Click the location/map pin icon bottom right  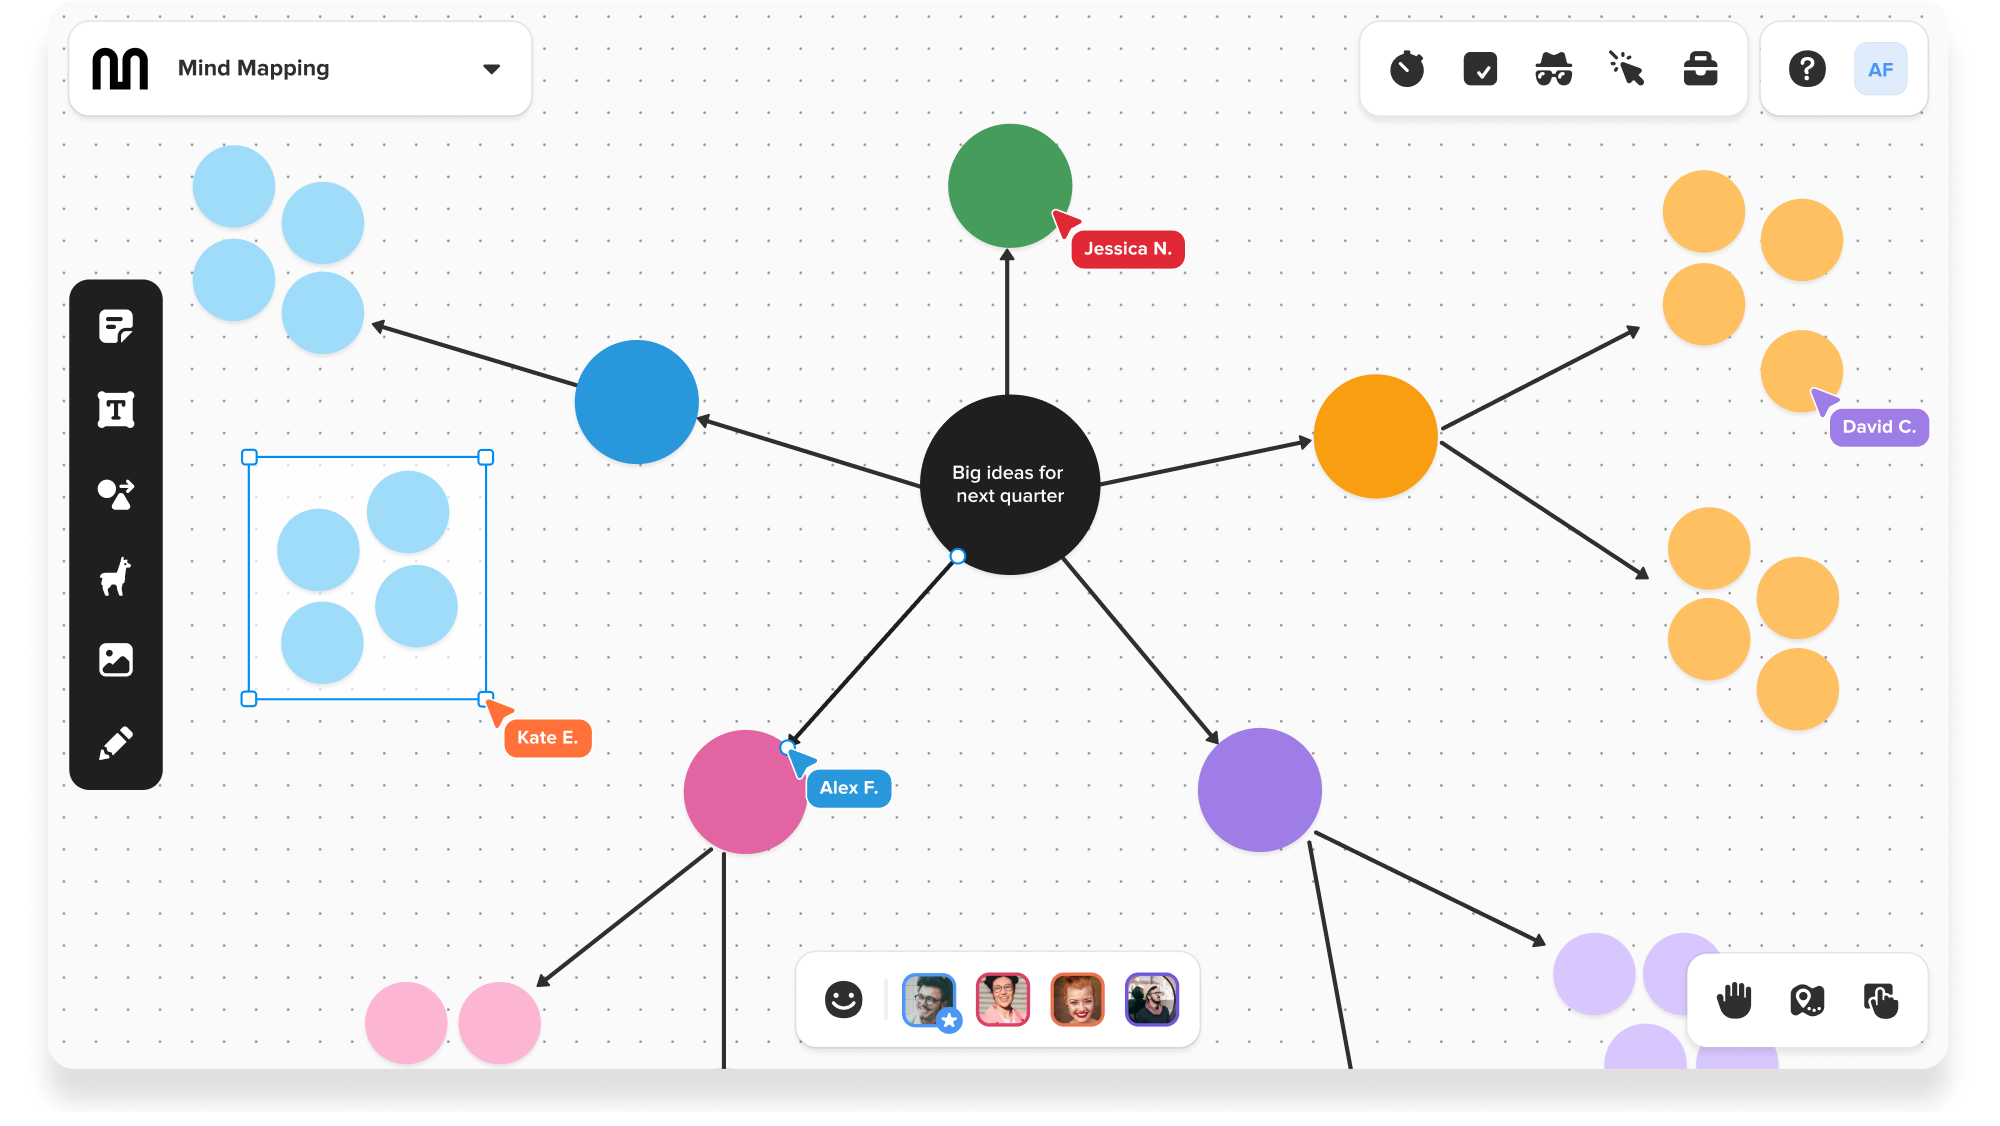coord(1810,1002)
